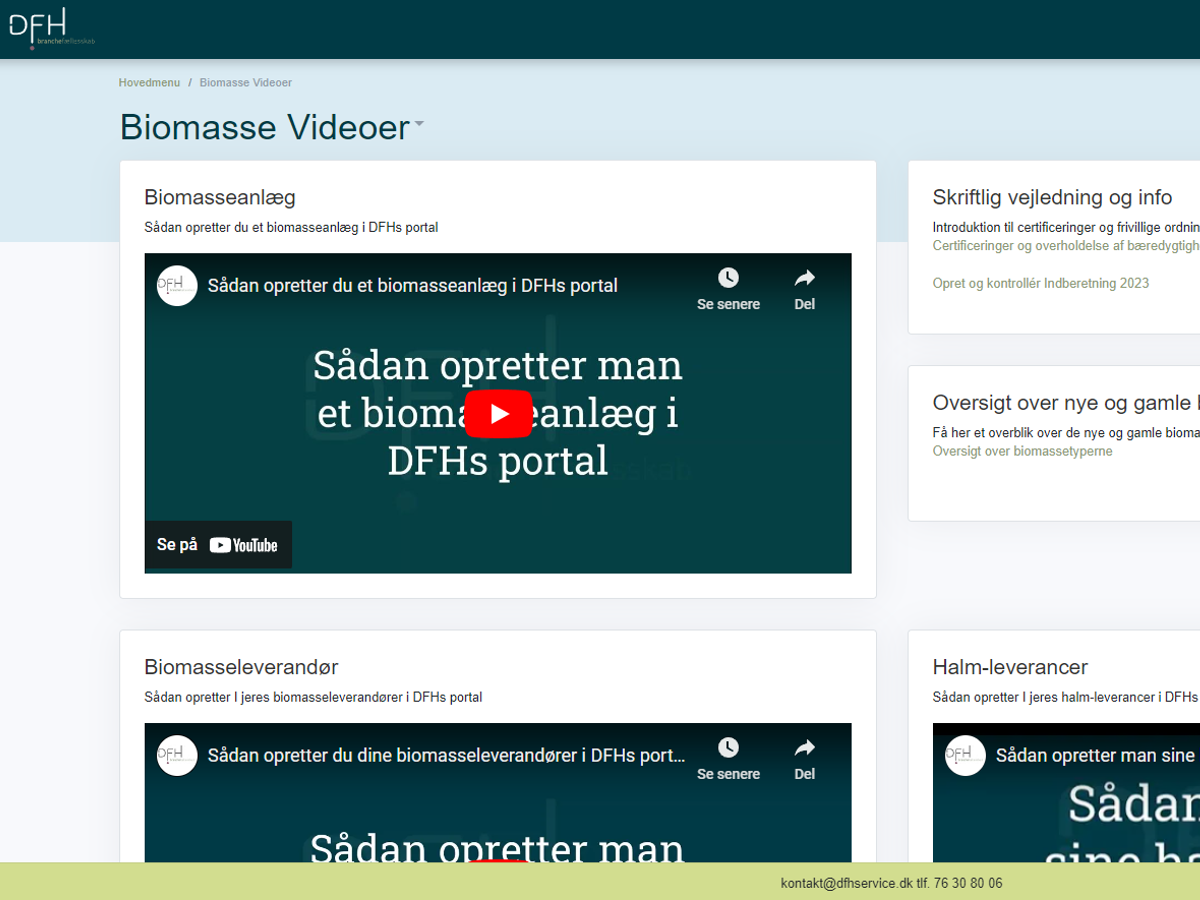Viewport: 1200px width, 900px height.
Task: Open 'Oversigt over biomassetyperne' link
Action: 1022,452
